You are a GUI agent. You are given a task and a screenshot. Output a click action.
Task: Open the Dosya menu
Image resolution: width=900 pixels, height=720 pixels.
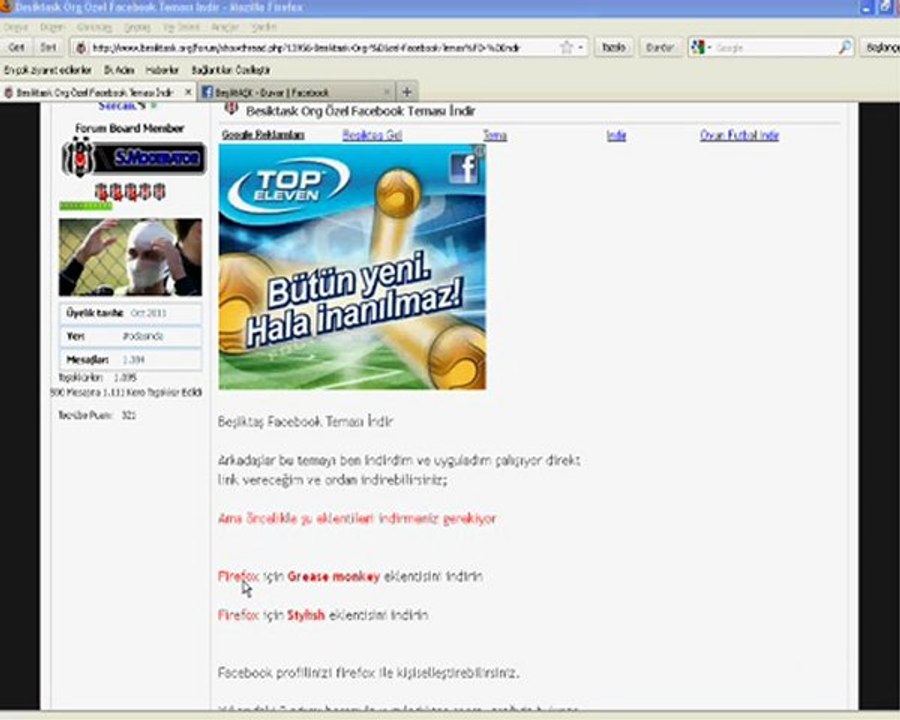click(x=15, y=27)
